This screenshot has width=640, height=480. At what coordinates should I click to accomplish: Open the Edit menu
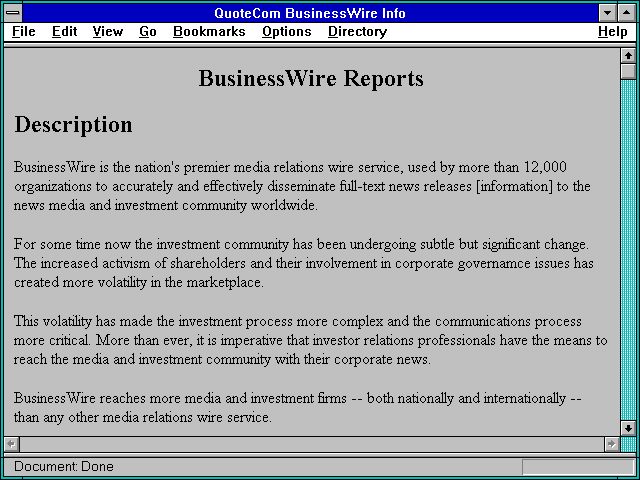(x=64, y=32)
